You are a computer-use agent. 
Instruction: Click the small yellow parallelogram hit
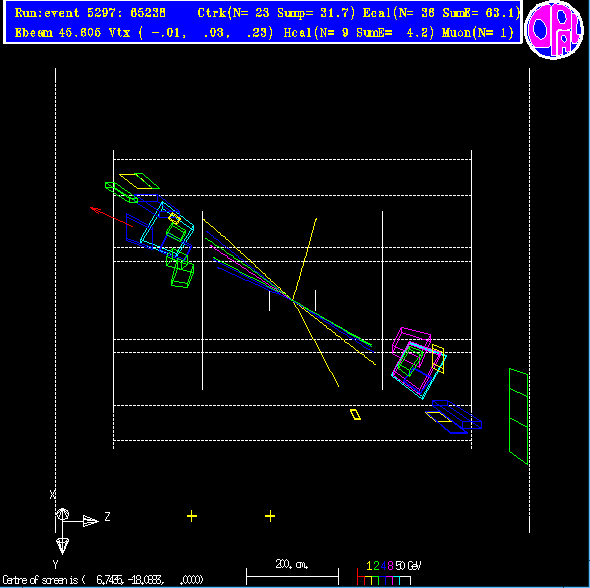[x=355, y=414]
